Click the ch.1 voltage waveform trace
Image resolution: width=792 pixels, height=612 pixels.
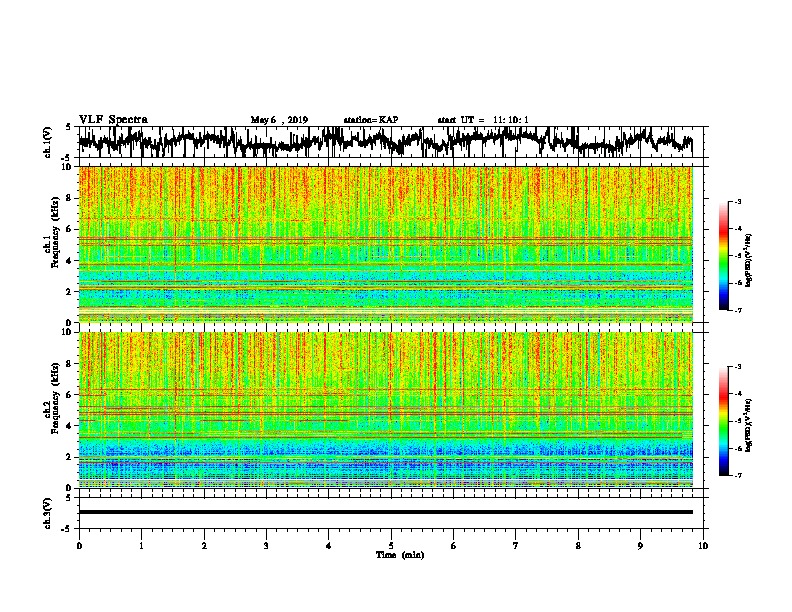[x=385, y=142]
